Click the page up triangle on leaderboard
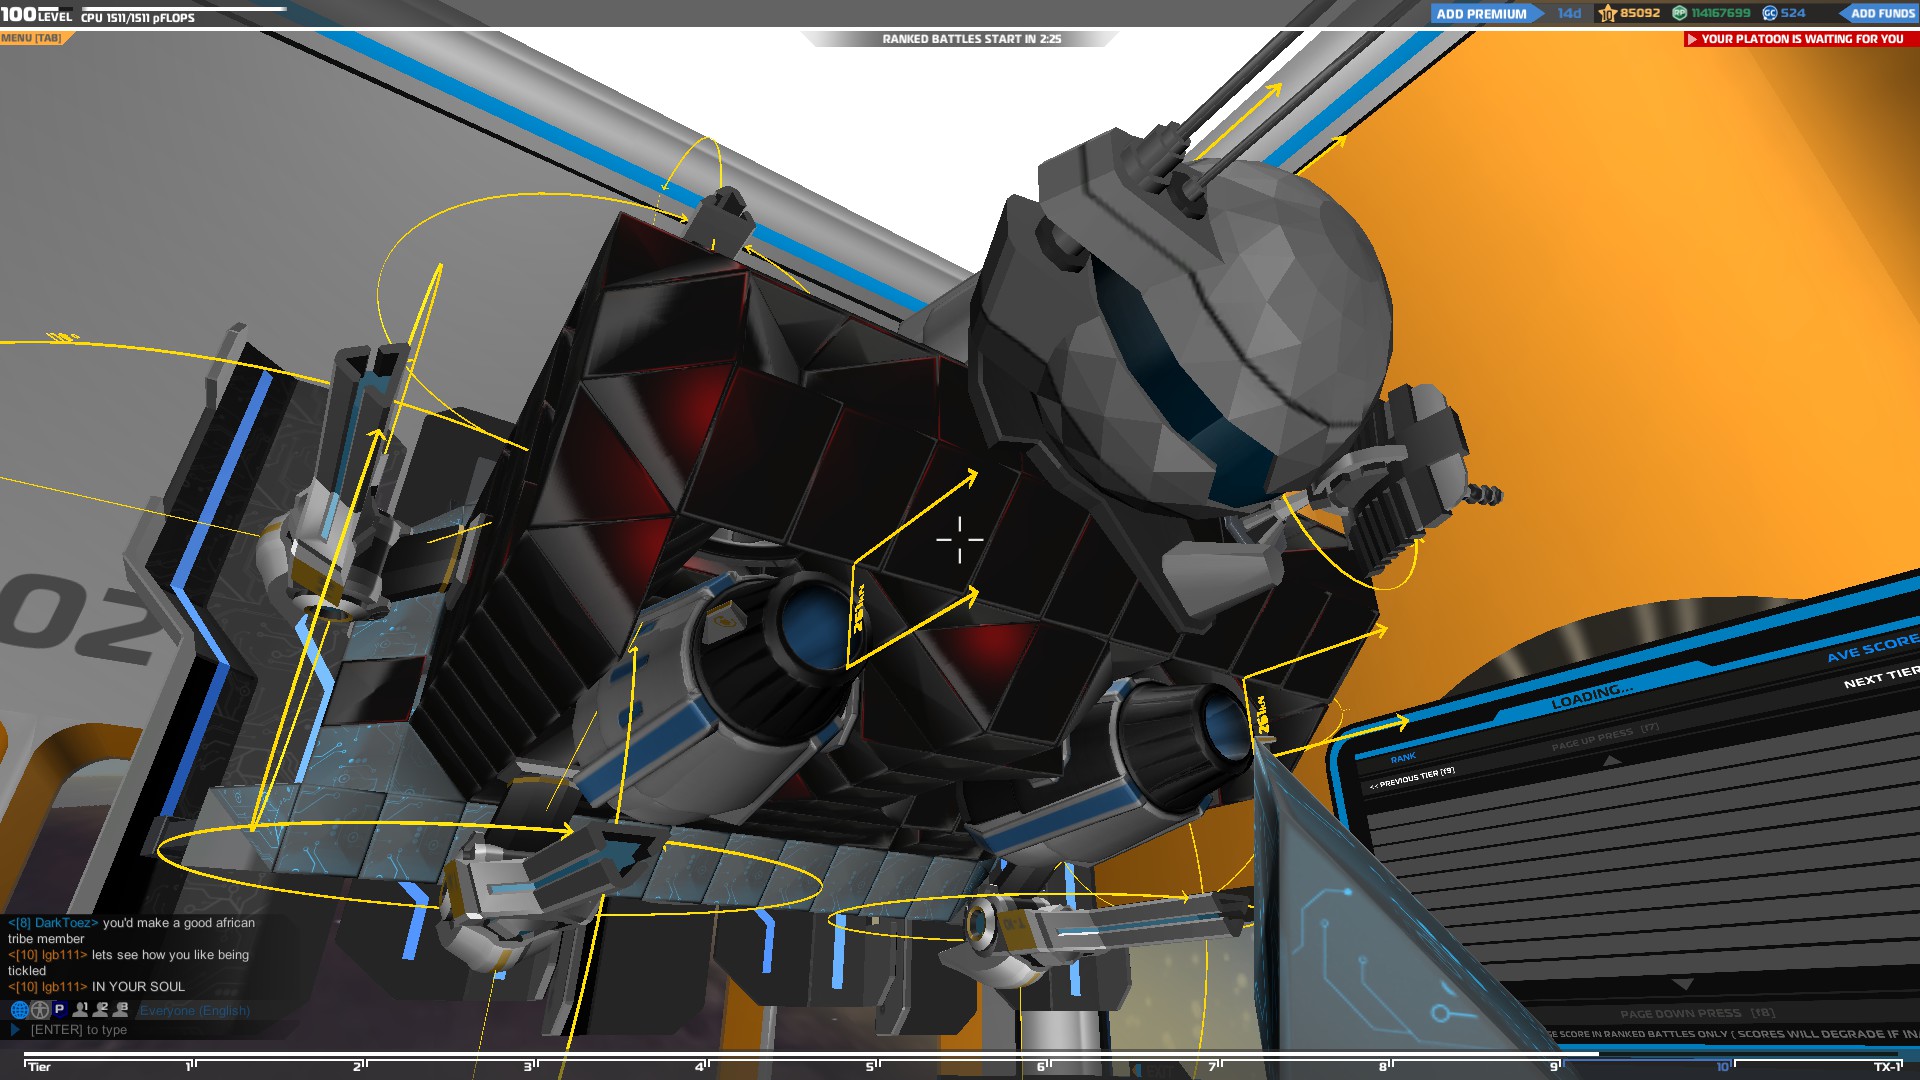 pyautogui.click(x=1611, y=761)
